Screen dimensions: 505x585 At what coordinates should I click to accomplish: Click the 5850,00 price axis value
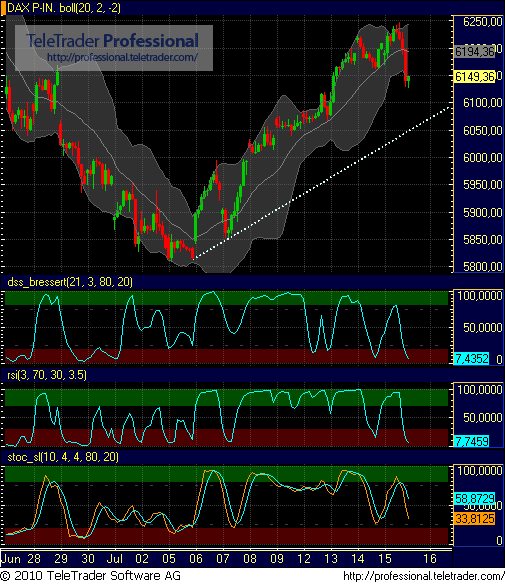click(x=483, y=240)
